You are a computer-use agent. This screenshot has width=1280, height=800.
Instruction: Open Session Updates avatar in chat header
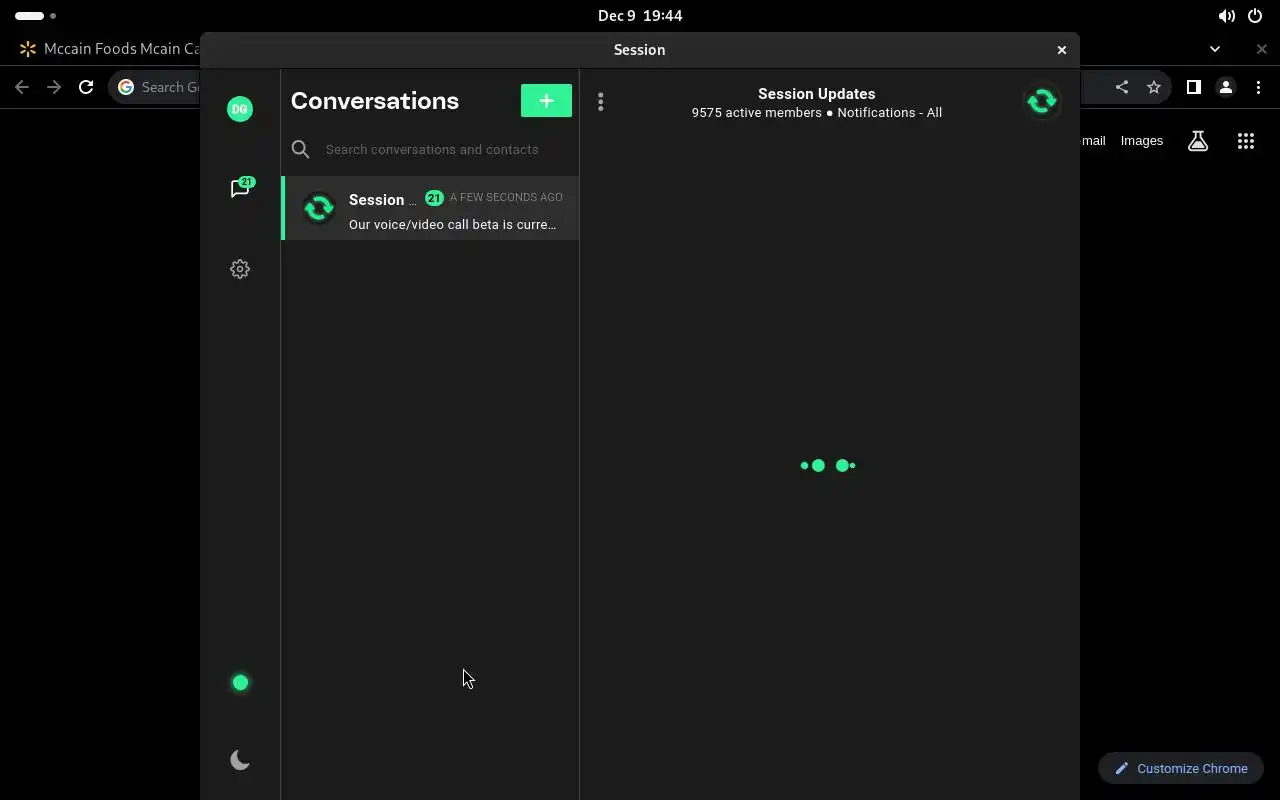pyautogui.click(x=1042, y=101)
